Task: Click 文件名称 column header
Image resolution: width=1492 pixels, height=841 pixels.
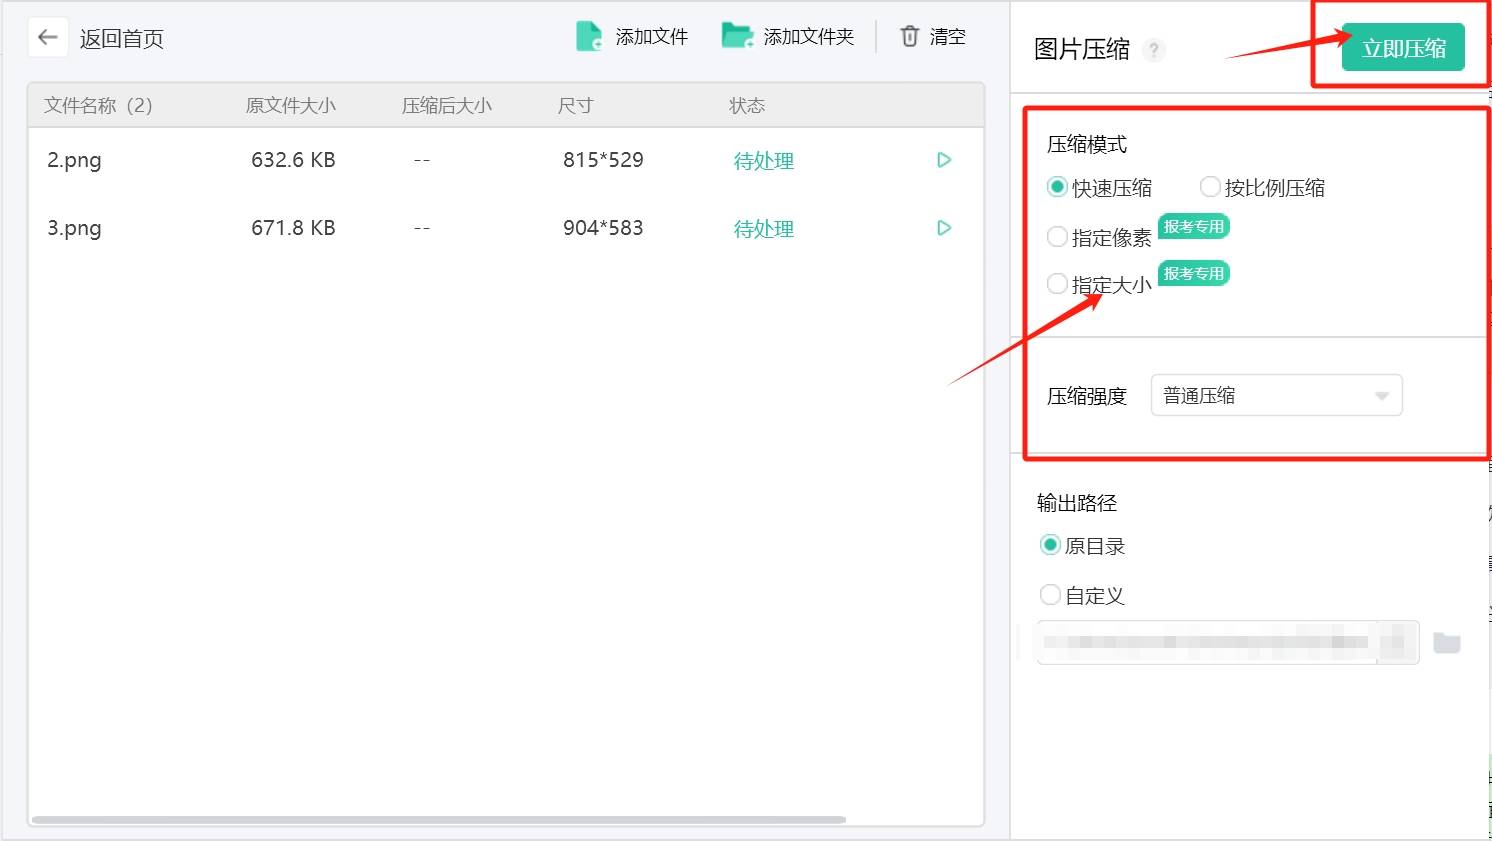Action: (x=98, y=106)
